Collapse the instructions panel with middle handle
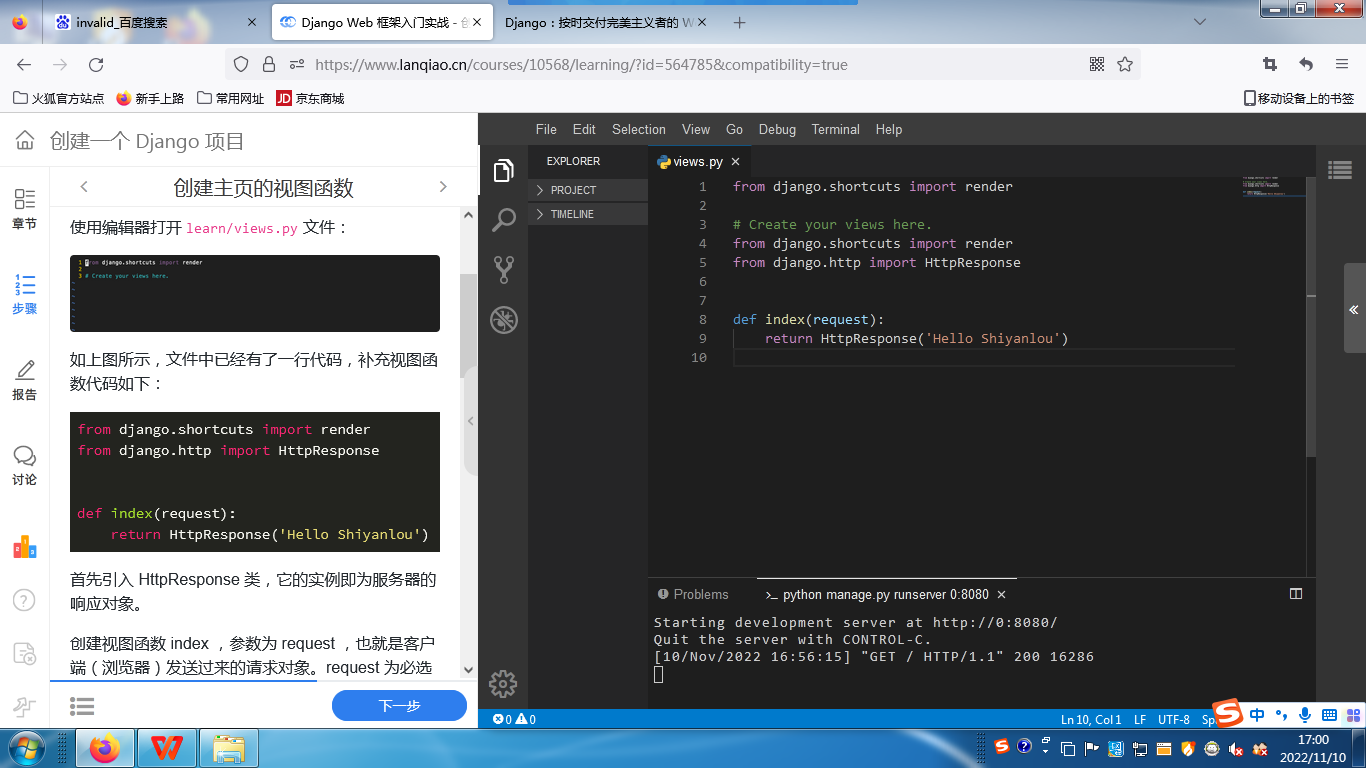The height and width of the screenshot is (768, 1366). tap(471, 421)
